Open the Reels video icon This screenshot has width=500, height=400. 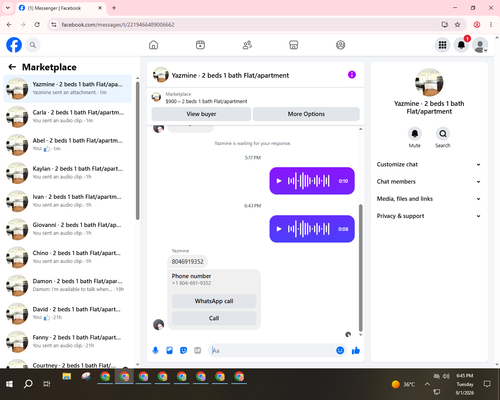click(200, 45)
